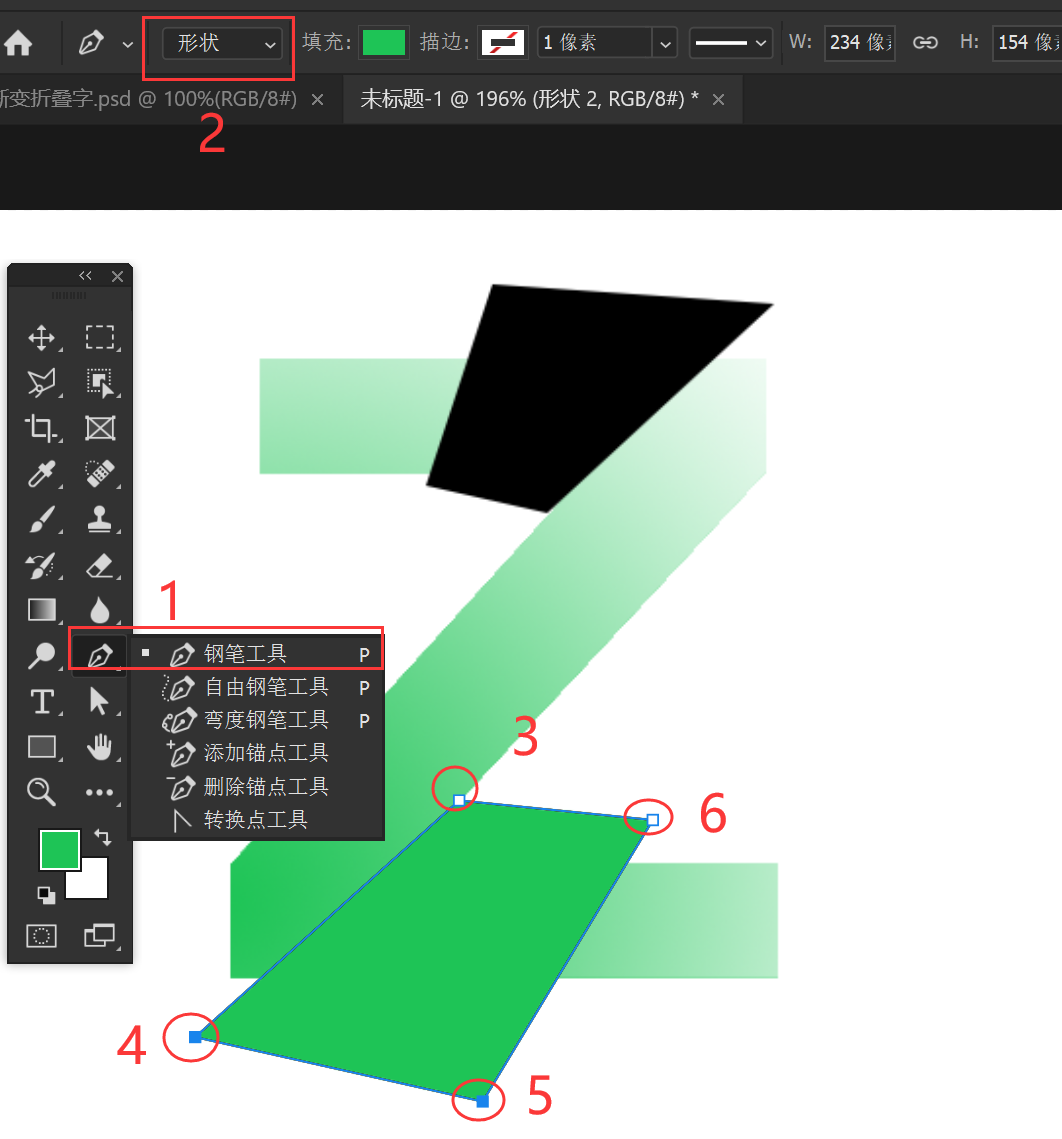Select the Eraser tool
The width and height of the screenshot is (1062, 1139).
click(100, 565)
